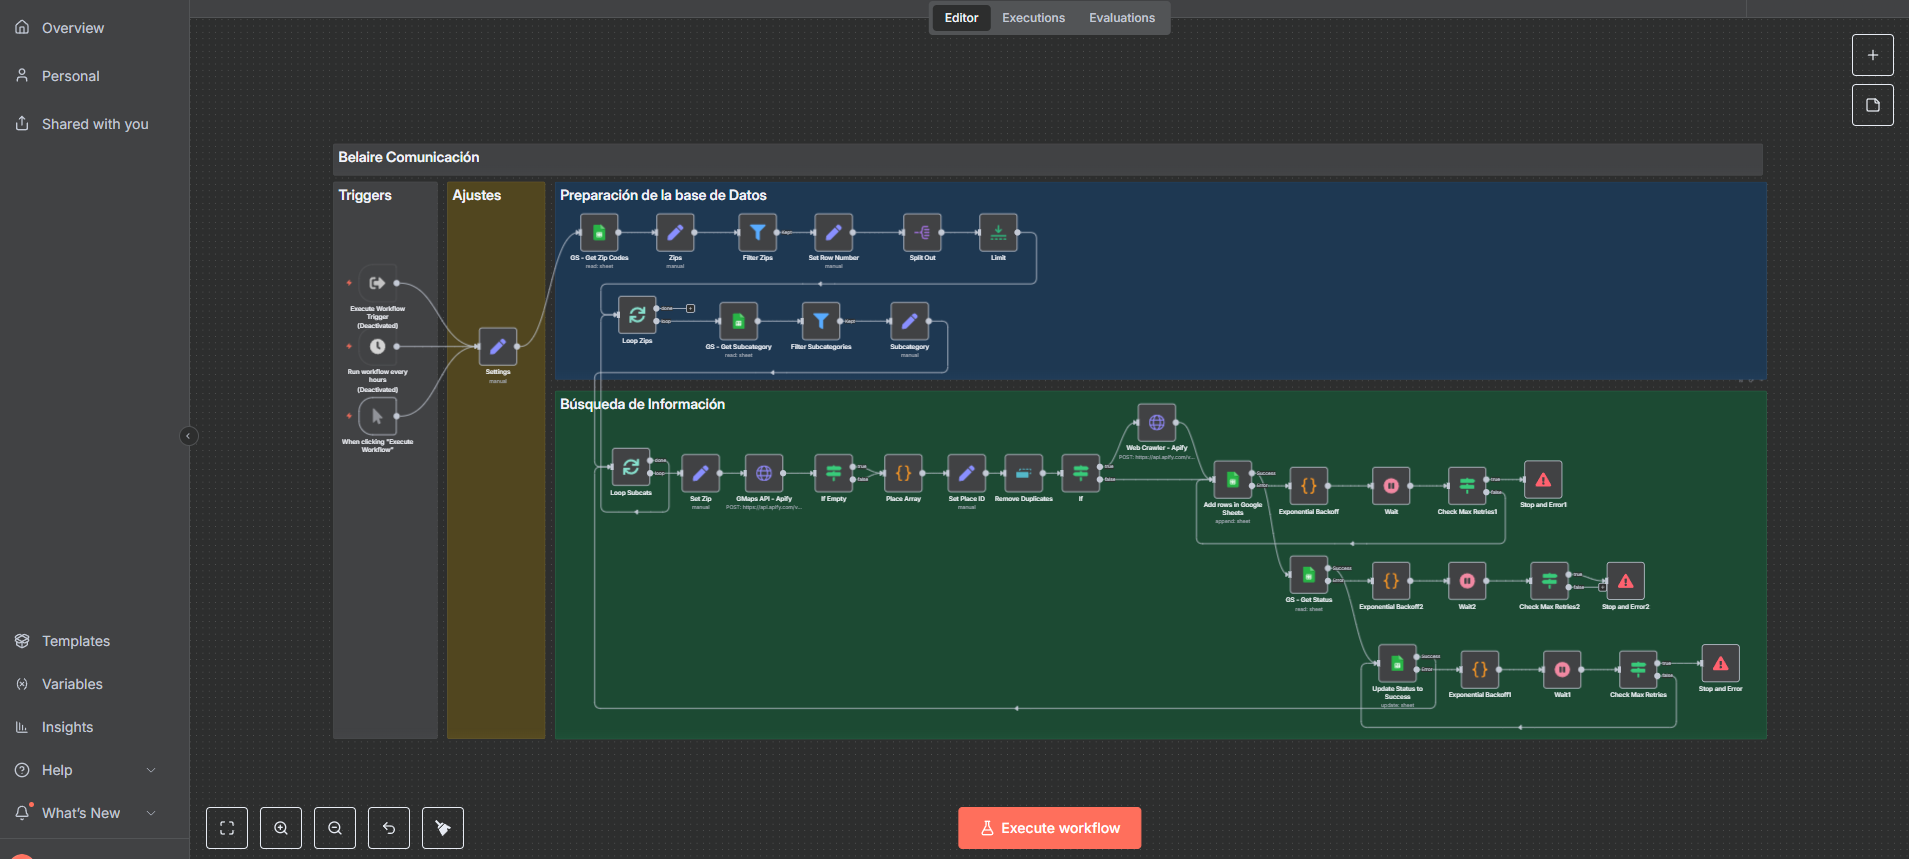Fit the workflow to view
This screenshot has height=859, width=1909.
227,828
